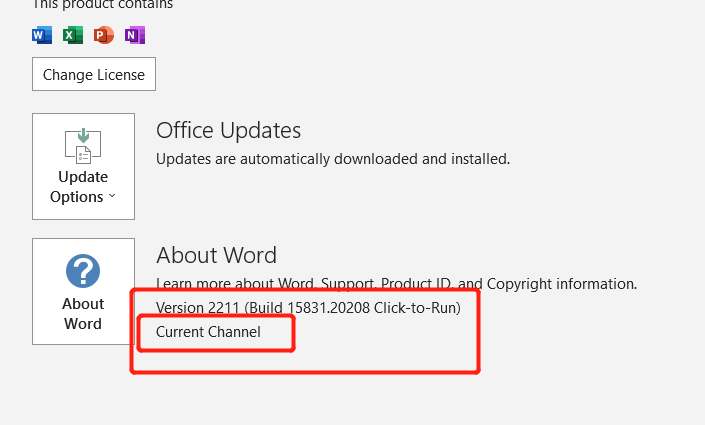Select the Current Channel text
The width and height of the screenshot is (705, 425).
tap(208, 332)
